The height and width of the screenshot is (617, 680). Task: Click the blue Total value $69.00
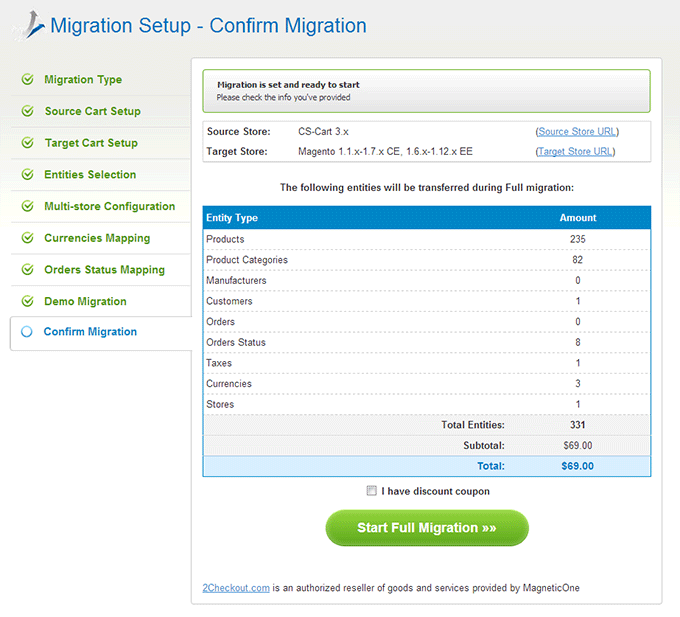[x=578, y=466]
